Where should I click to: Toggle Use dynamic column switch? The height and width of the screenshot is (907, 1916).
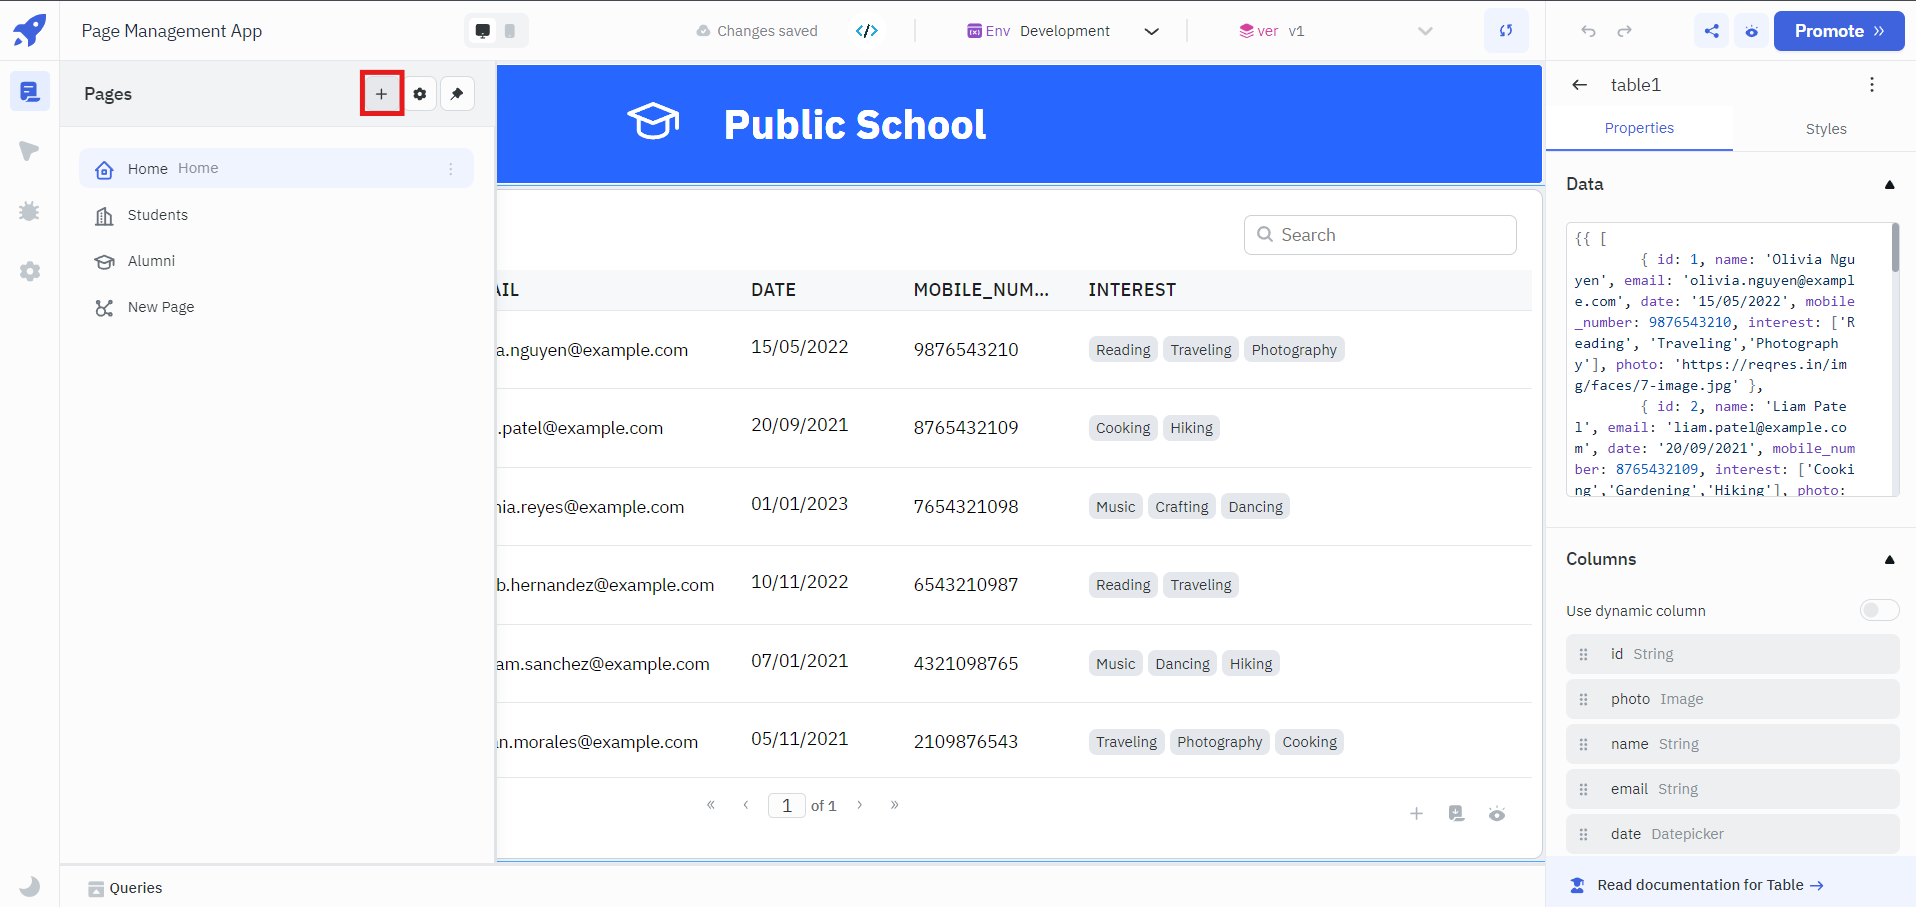(1879, 610)
